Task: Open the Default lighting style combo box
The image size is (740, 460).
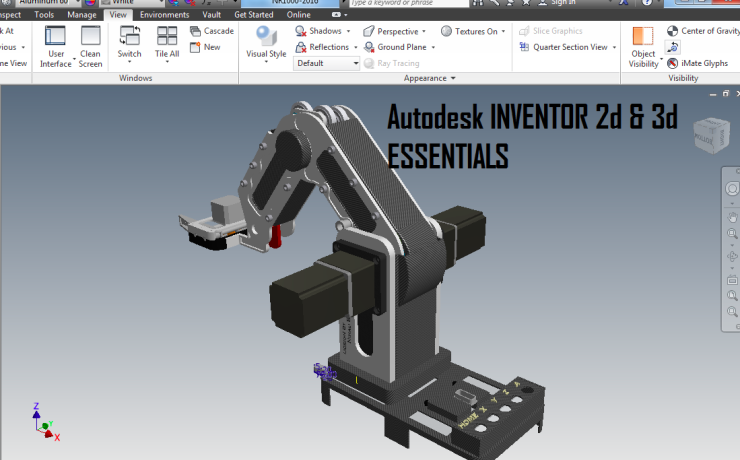Action: point(327,63)
